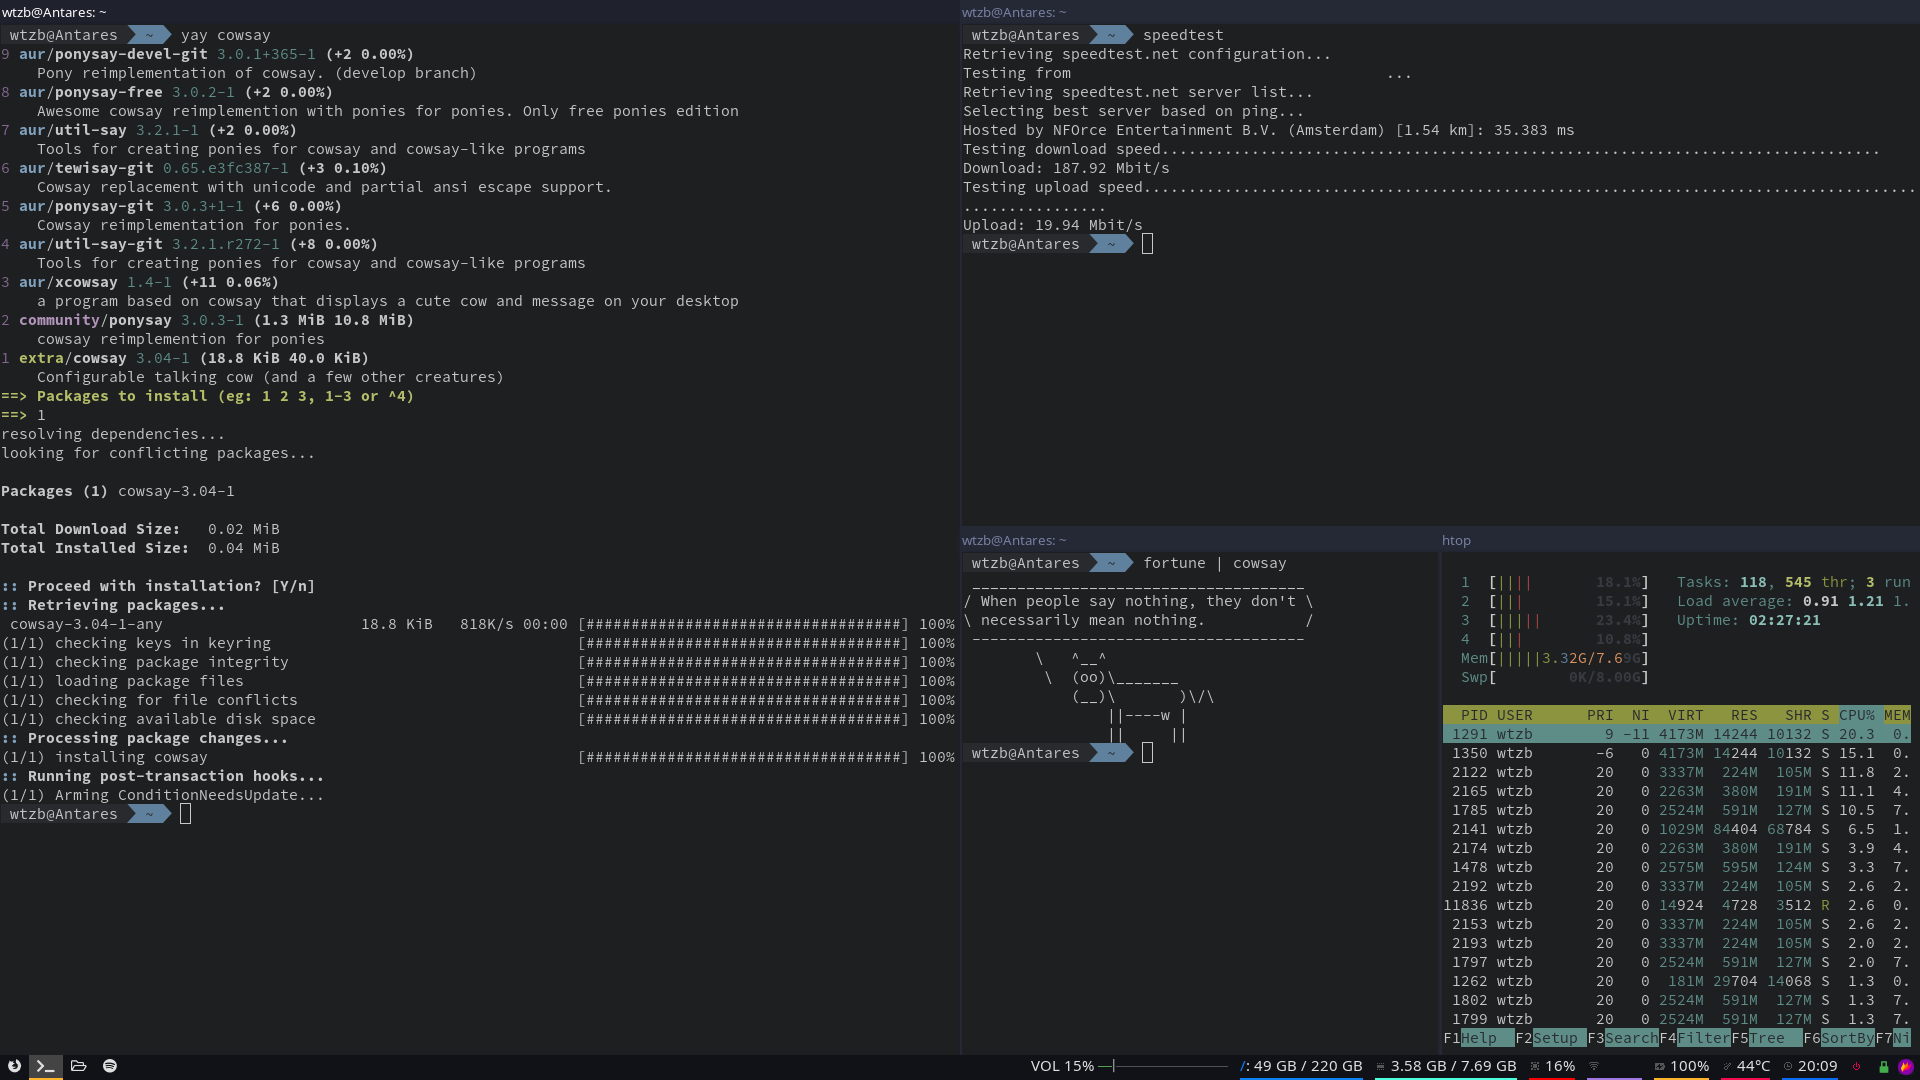Click the 44°C temperature indicator

[x=1745, y=1066]
